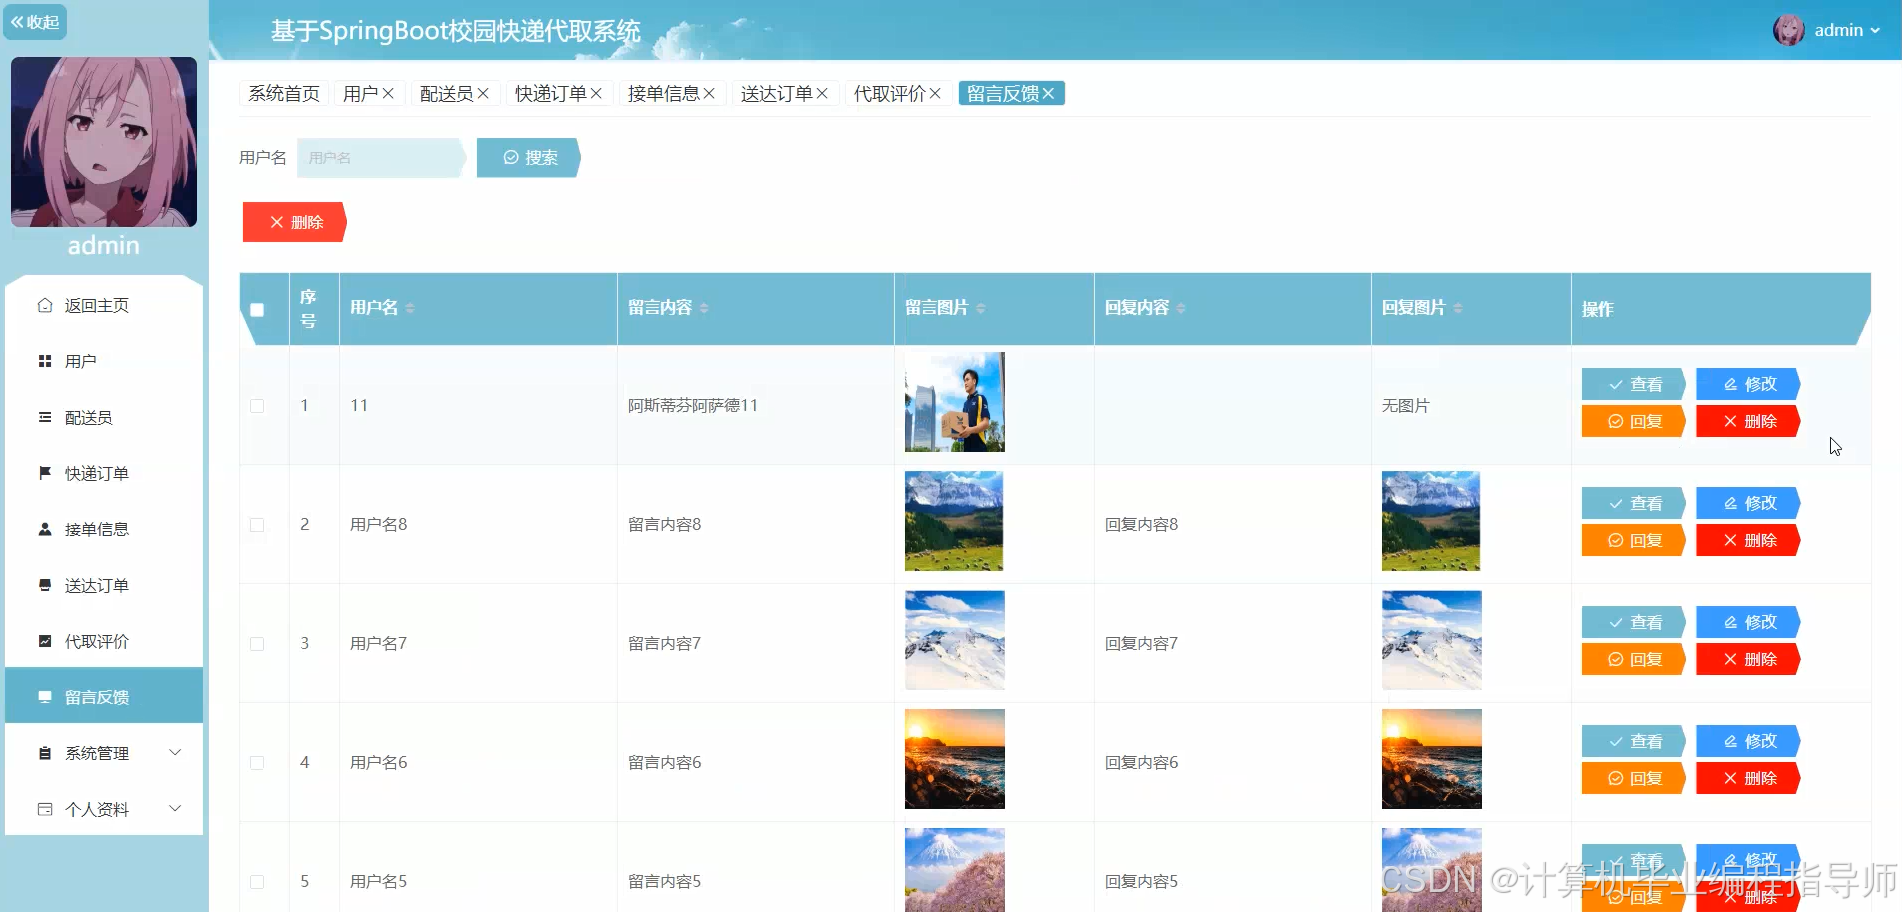
Task: Toggle the select-all checkbox in table header
Action: [257, 310]
